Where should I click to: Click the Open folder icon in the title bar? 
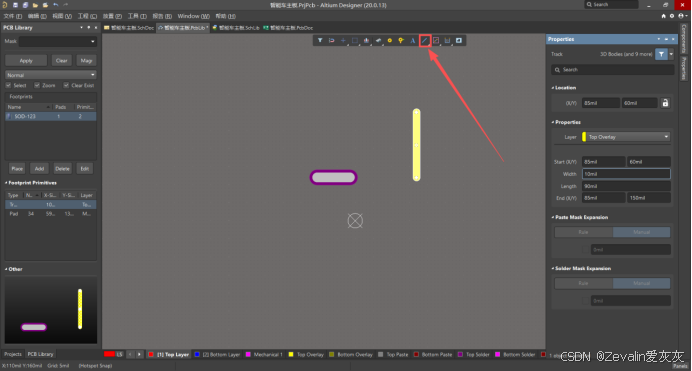35,5
